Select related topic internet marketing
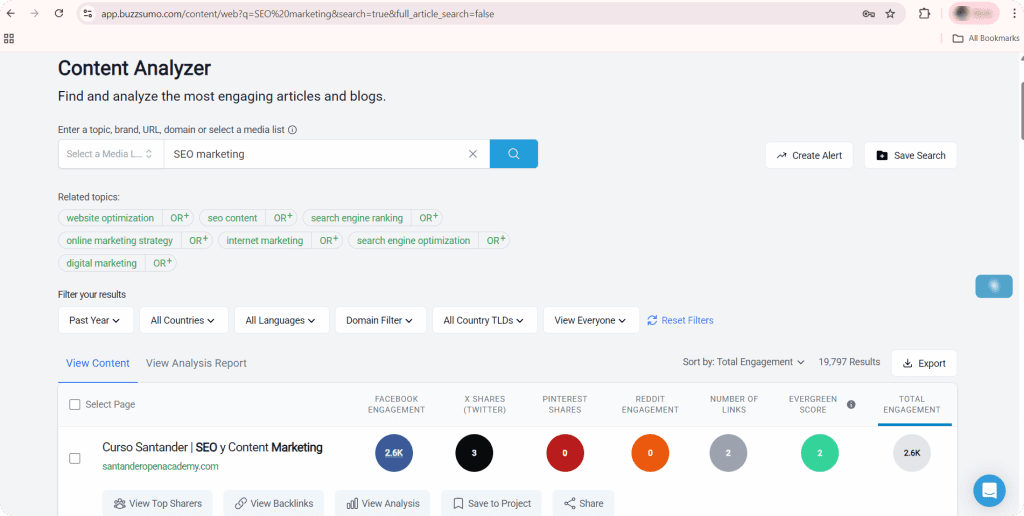 pyautogui.click(x=264, y=241)
